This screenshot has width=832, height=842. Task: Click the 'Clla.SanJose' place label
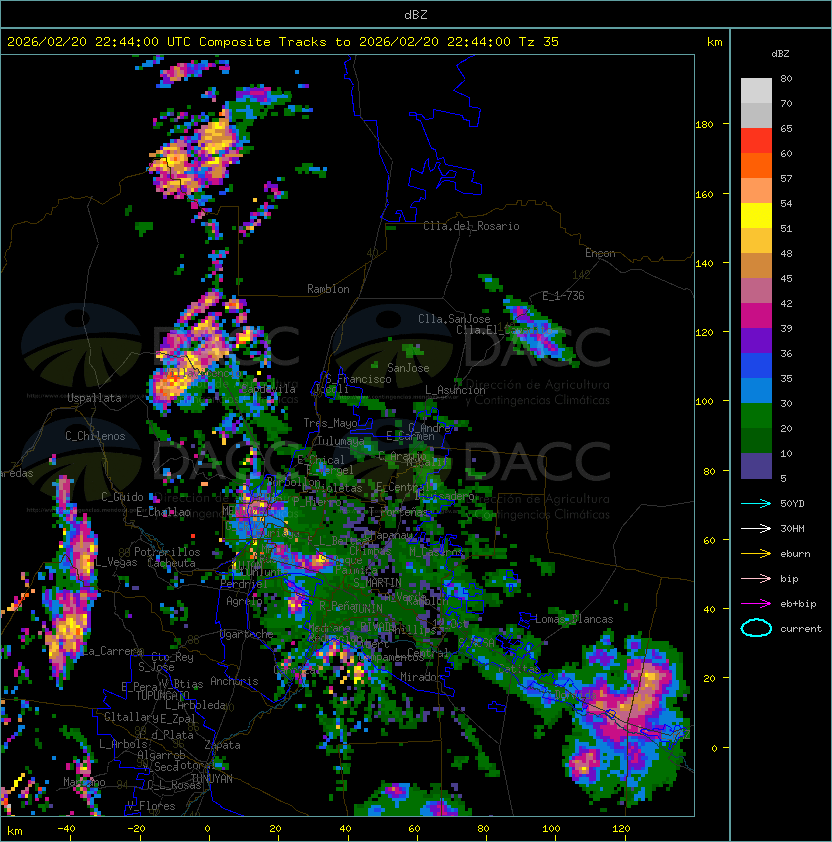click(x=454, y=319)
